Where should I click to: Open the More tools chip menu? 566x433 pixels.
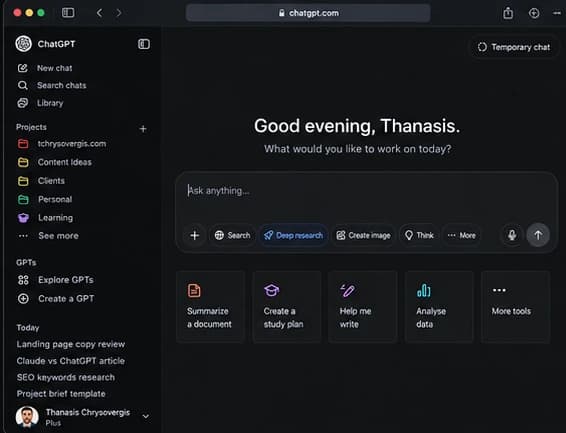[x=462, y=235]
